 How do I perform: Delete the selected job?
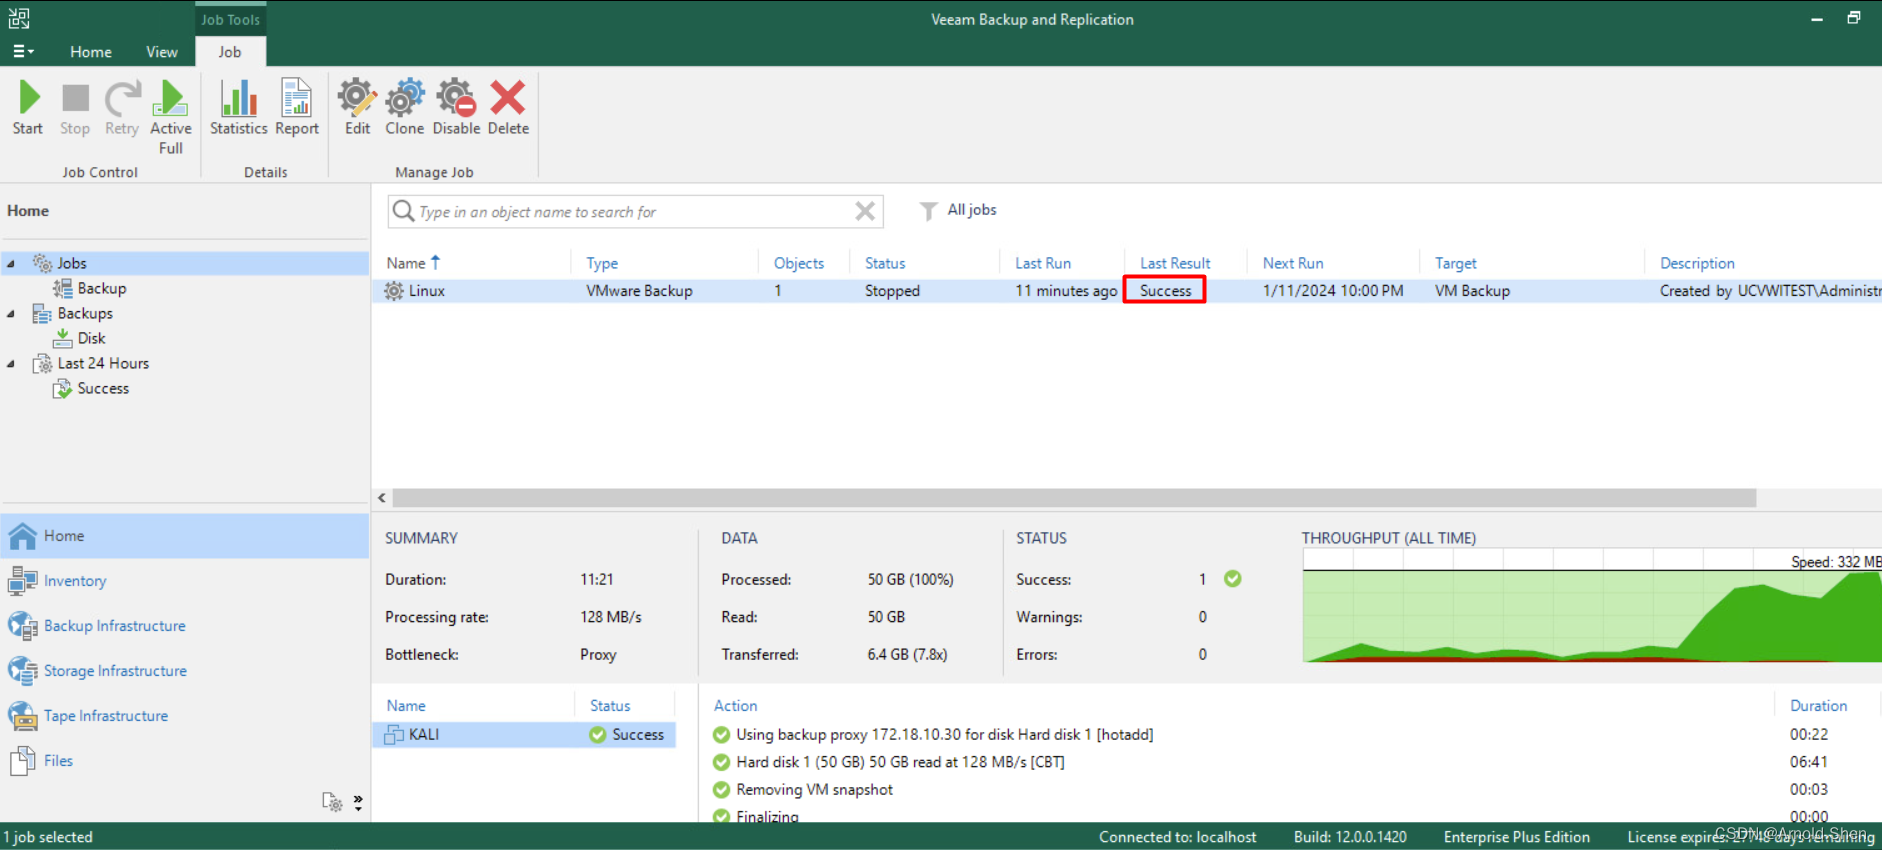(508, 108)
